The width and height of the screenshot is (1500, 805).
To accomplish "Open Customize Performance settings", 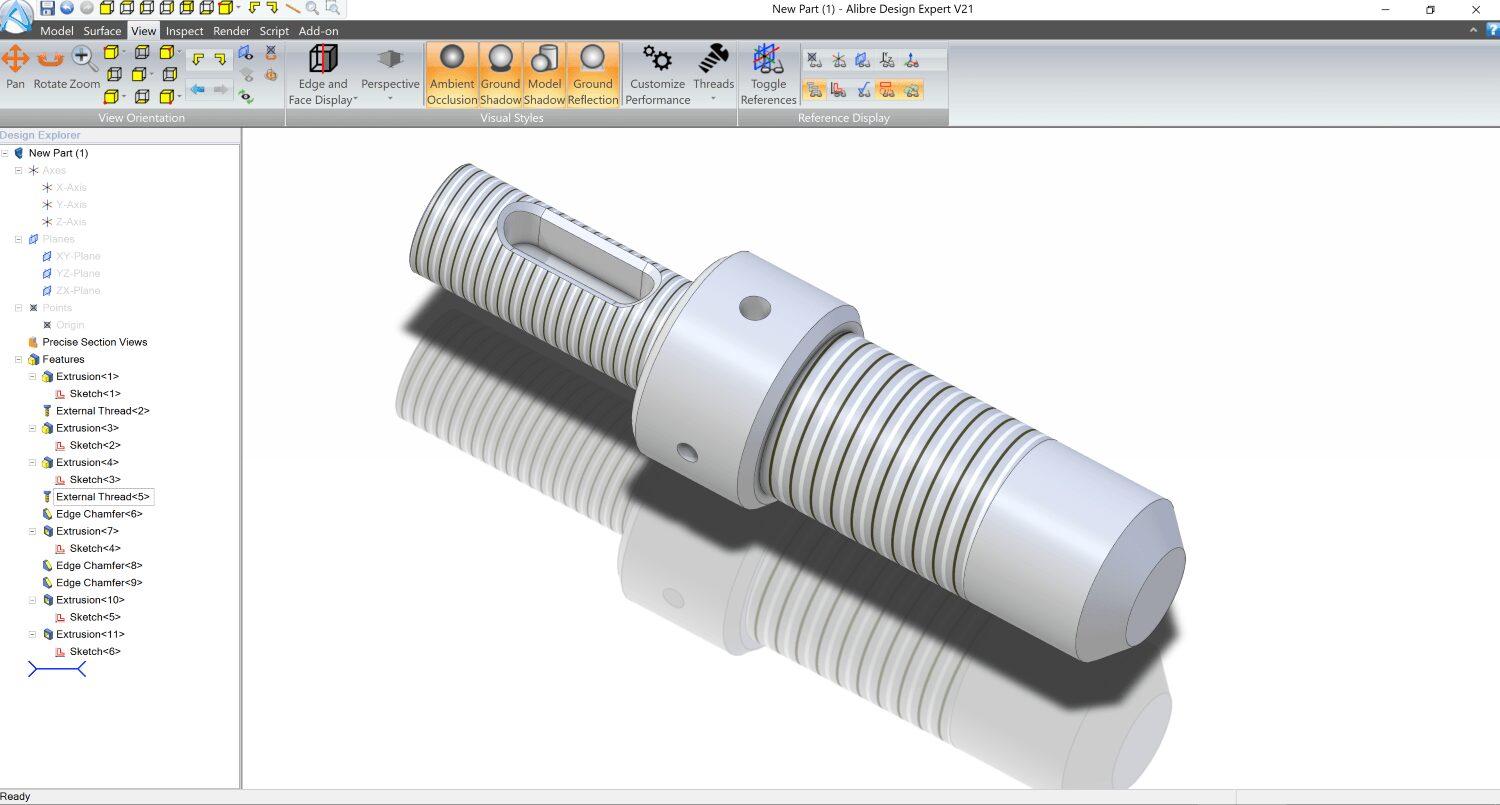I will 657,75.
